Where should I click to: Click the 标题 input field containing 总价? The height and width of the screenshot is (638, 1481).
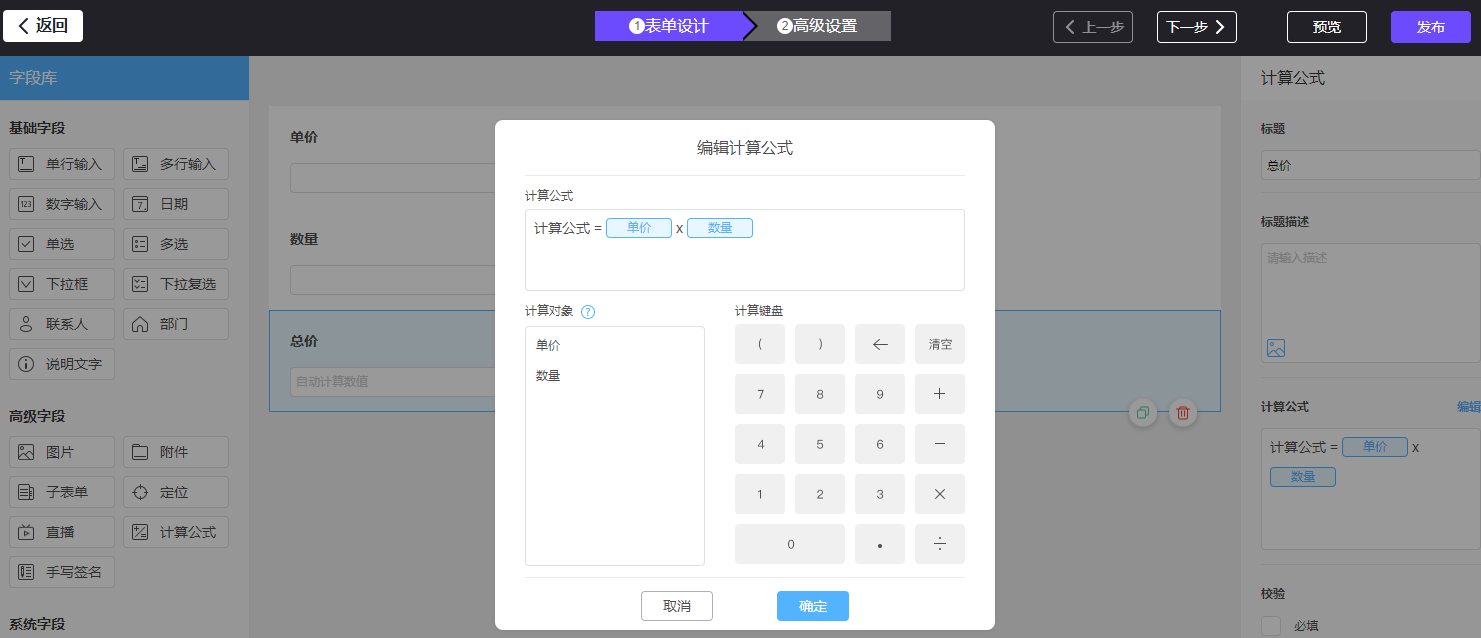click(x=1368, y=166)
